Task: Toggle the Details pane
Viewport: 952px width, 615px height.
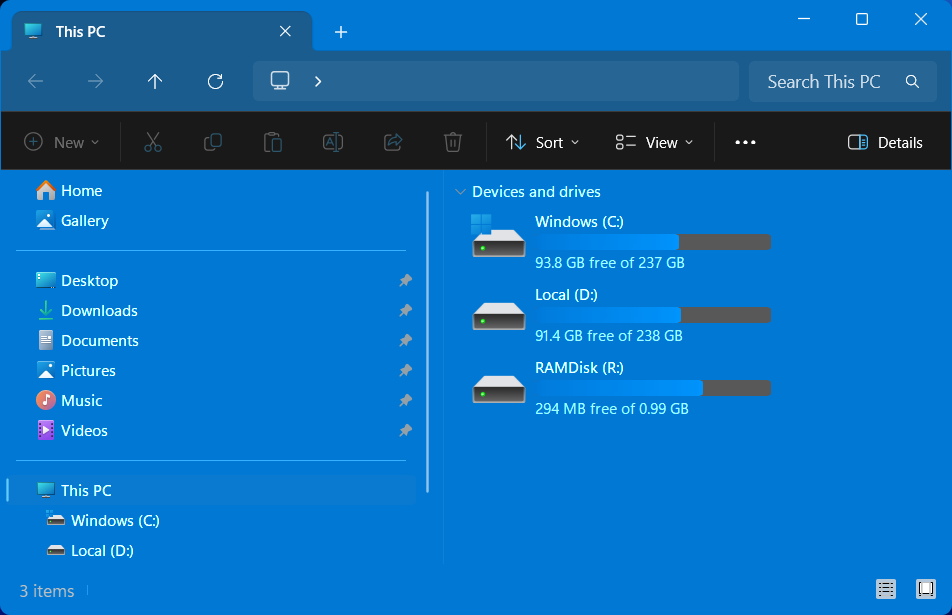Action: pyautogui.click(x=885, y=143)
